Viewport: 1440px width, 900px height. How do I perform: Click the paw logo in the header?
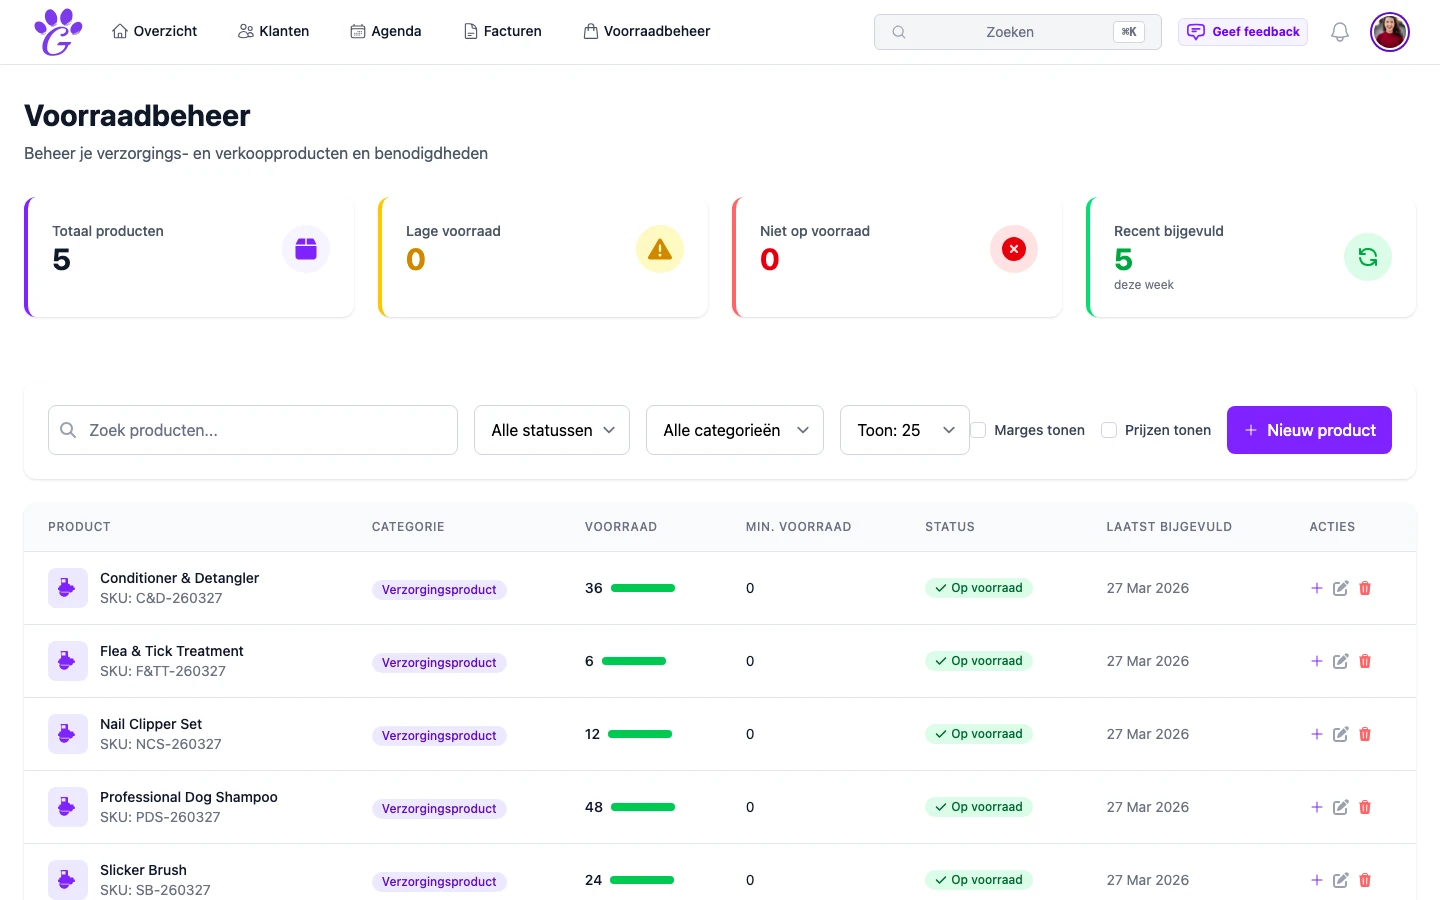click(x=58, y=32)
